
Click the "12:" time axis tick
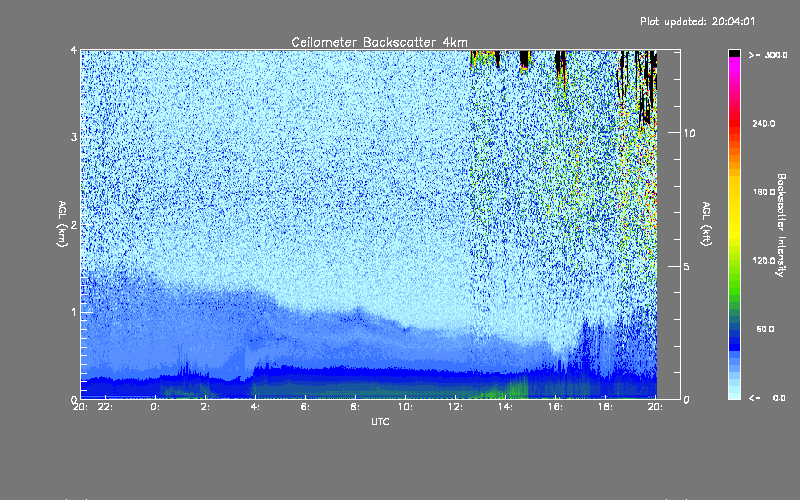pos(455,407)
